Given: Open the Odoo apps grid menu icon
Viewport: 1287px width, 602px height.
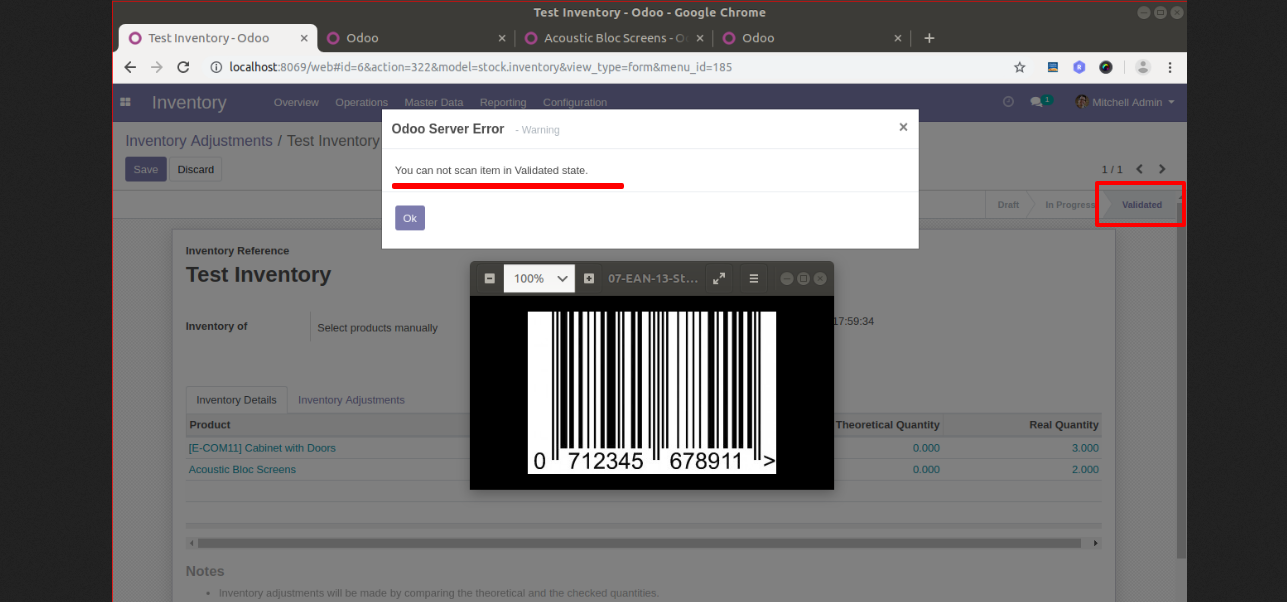Looking at the screenshot, I should pos(125,102).
